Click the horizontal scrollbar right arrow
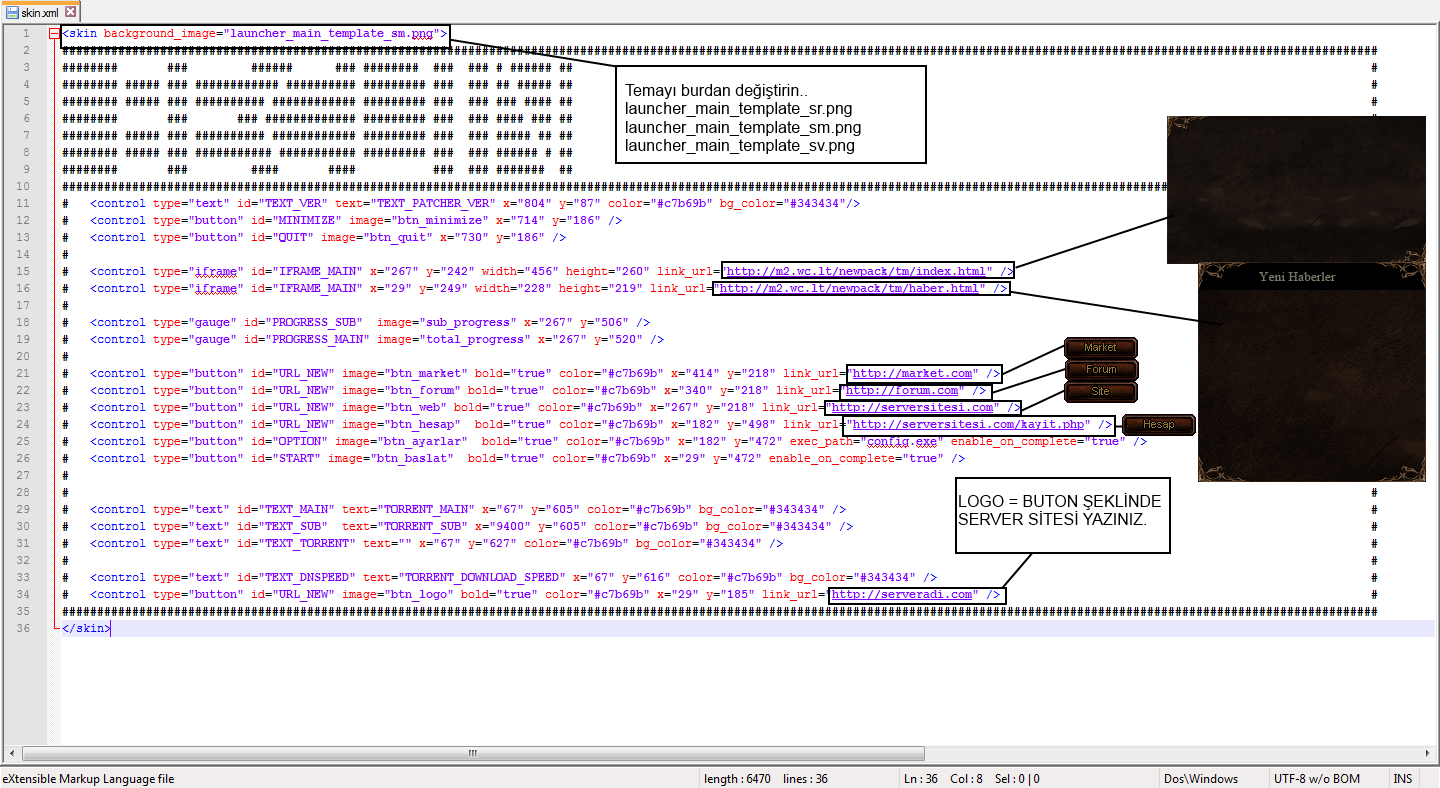 click(x=1426, y=753)
